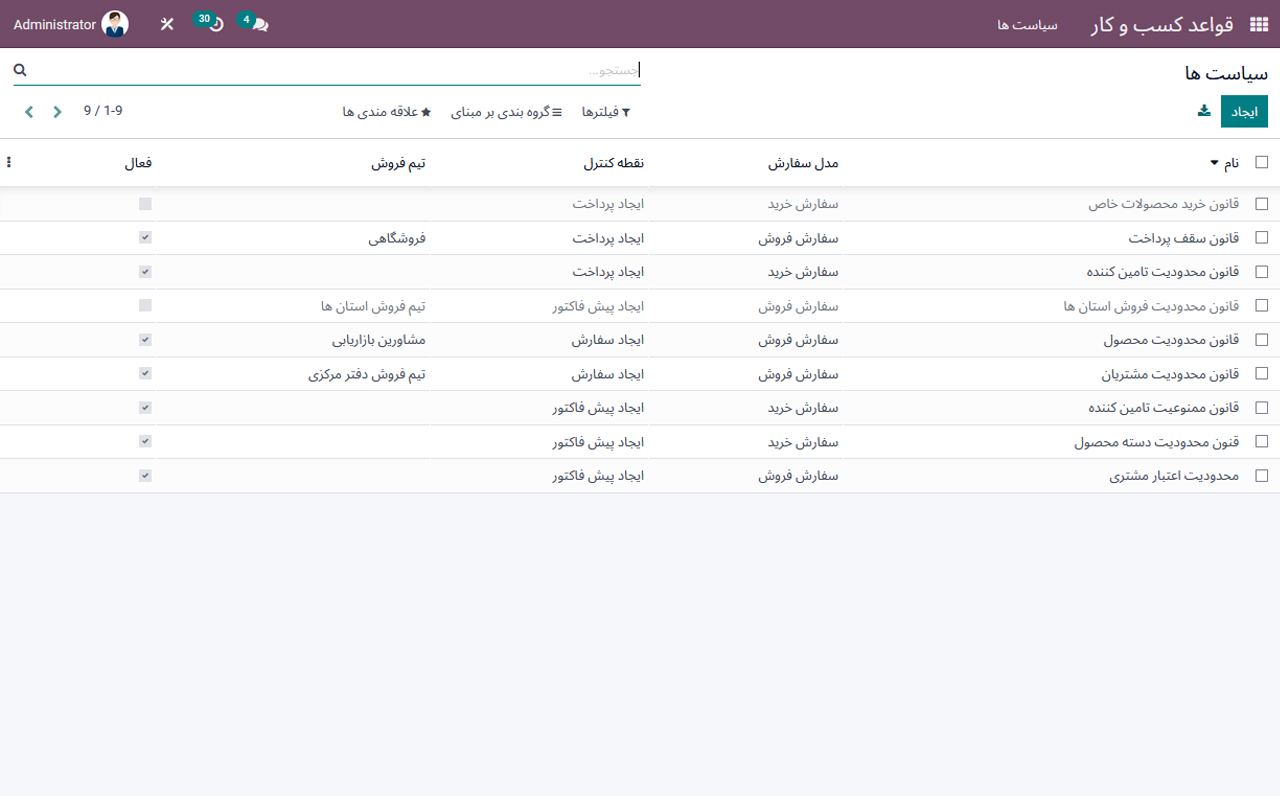Click the ایجاد create button

coord(1244,111)
